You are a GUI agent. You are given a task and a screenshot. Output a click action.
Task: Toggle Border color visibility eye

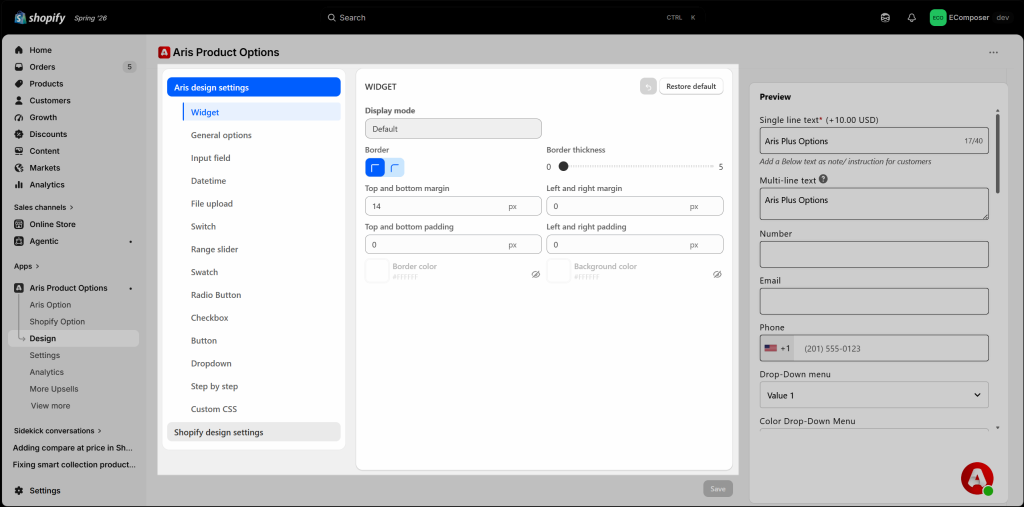[x=536, y=274]
